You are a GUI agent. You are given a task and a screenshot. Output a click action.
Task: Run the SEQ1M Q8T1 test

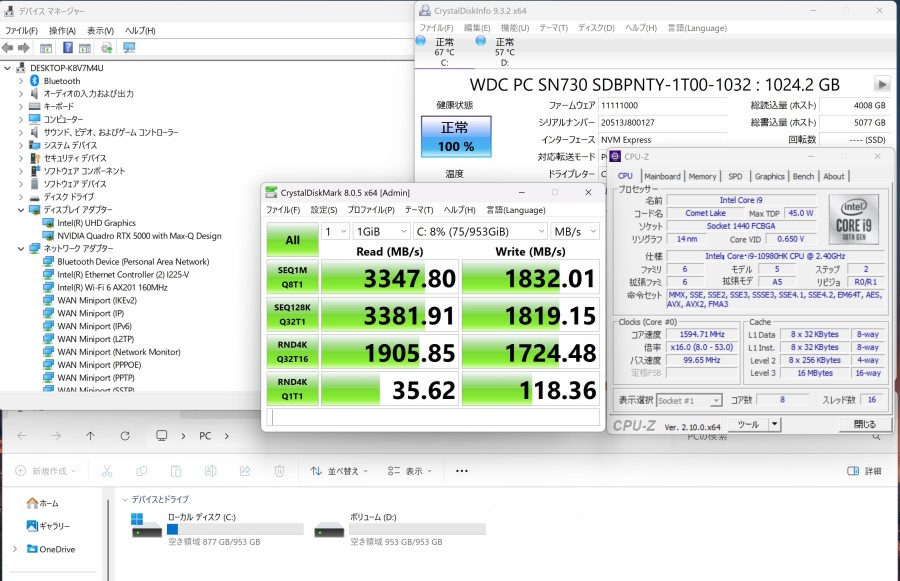(293, 277)
